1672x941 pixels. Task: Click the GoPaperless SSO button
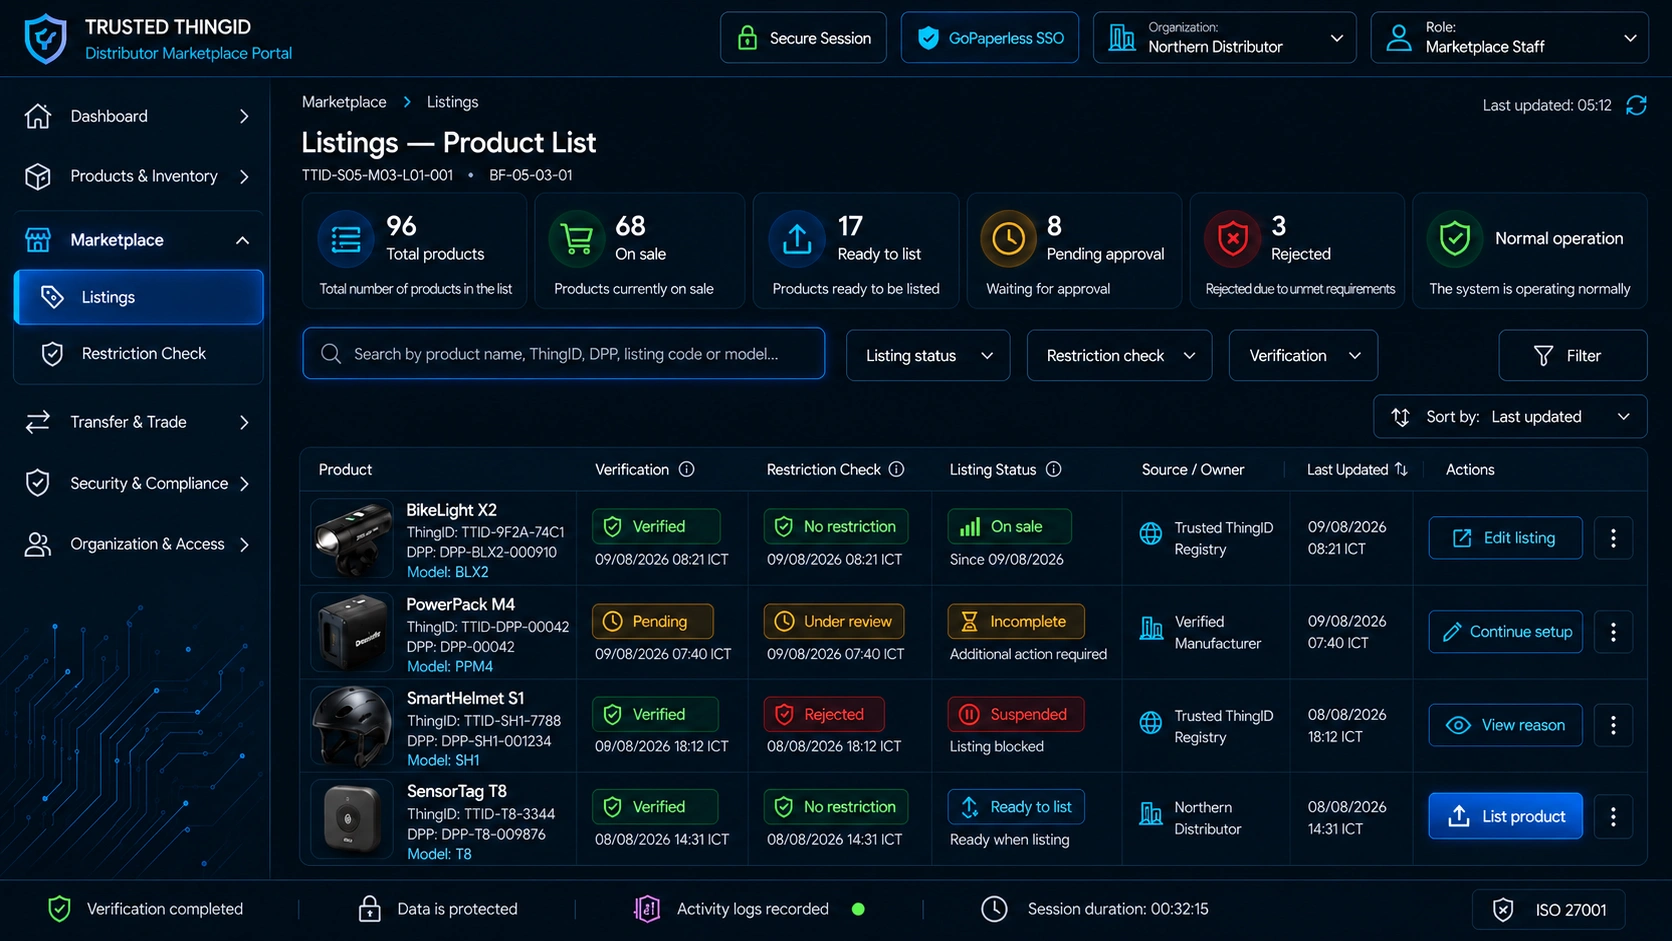(x=990, y=38)
